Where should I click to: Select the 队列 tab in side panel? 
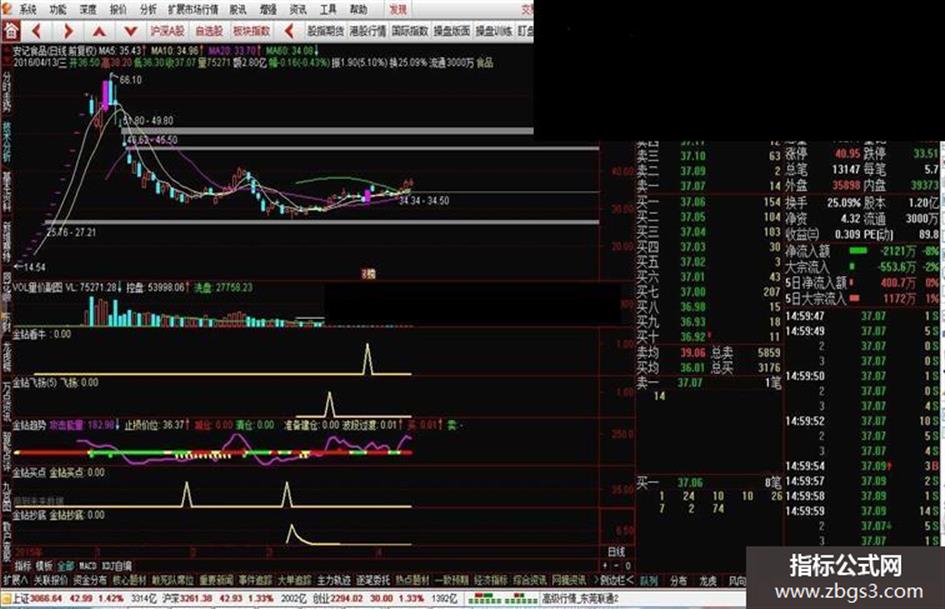click(648, 581)
